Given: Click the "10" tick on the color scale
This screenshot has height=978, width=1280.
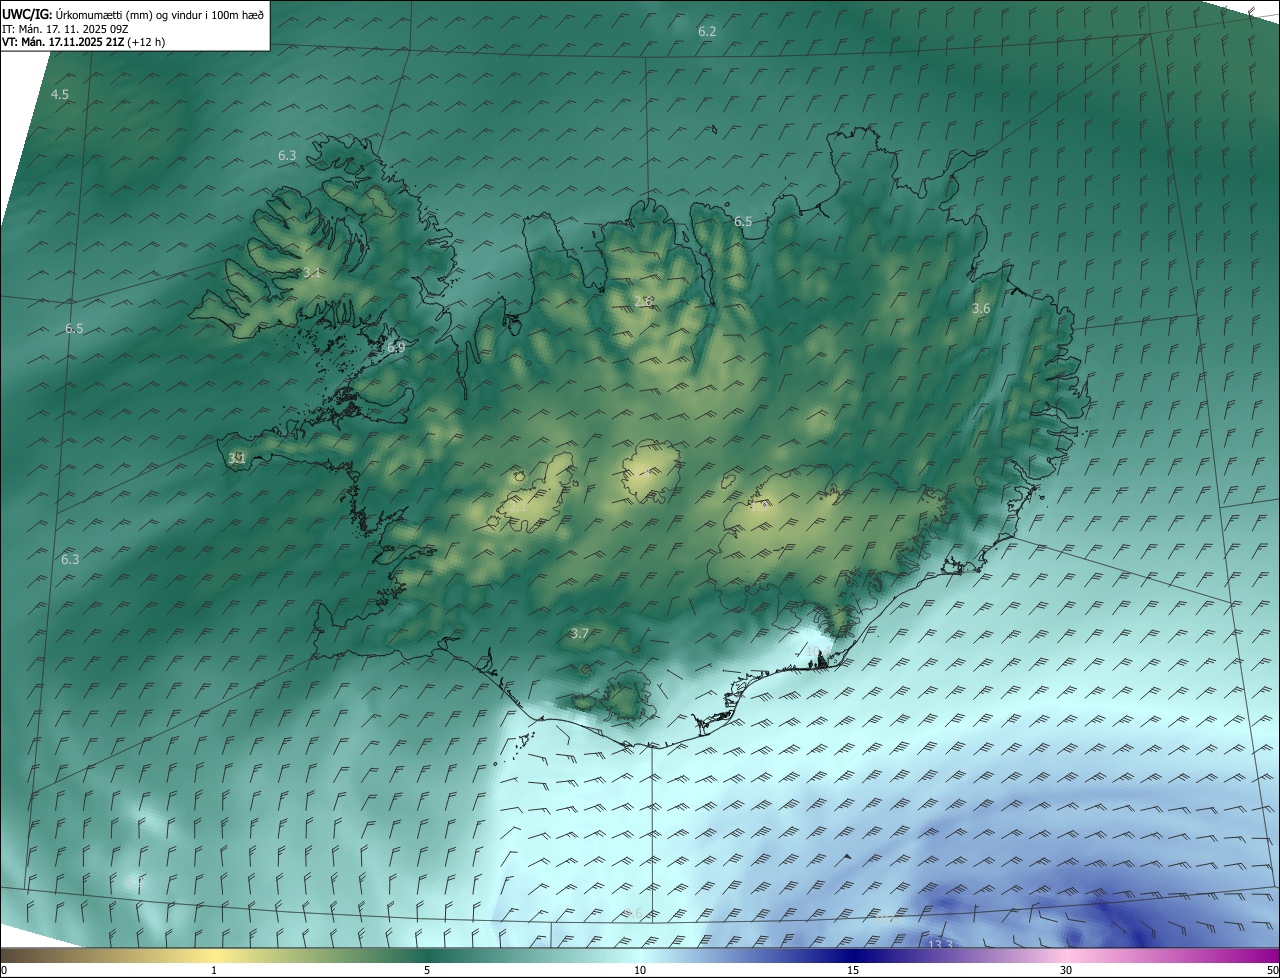Looking at the screenshot, I should (x=640, y=970).
